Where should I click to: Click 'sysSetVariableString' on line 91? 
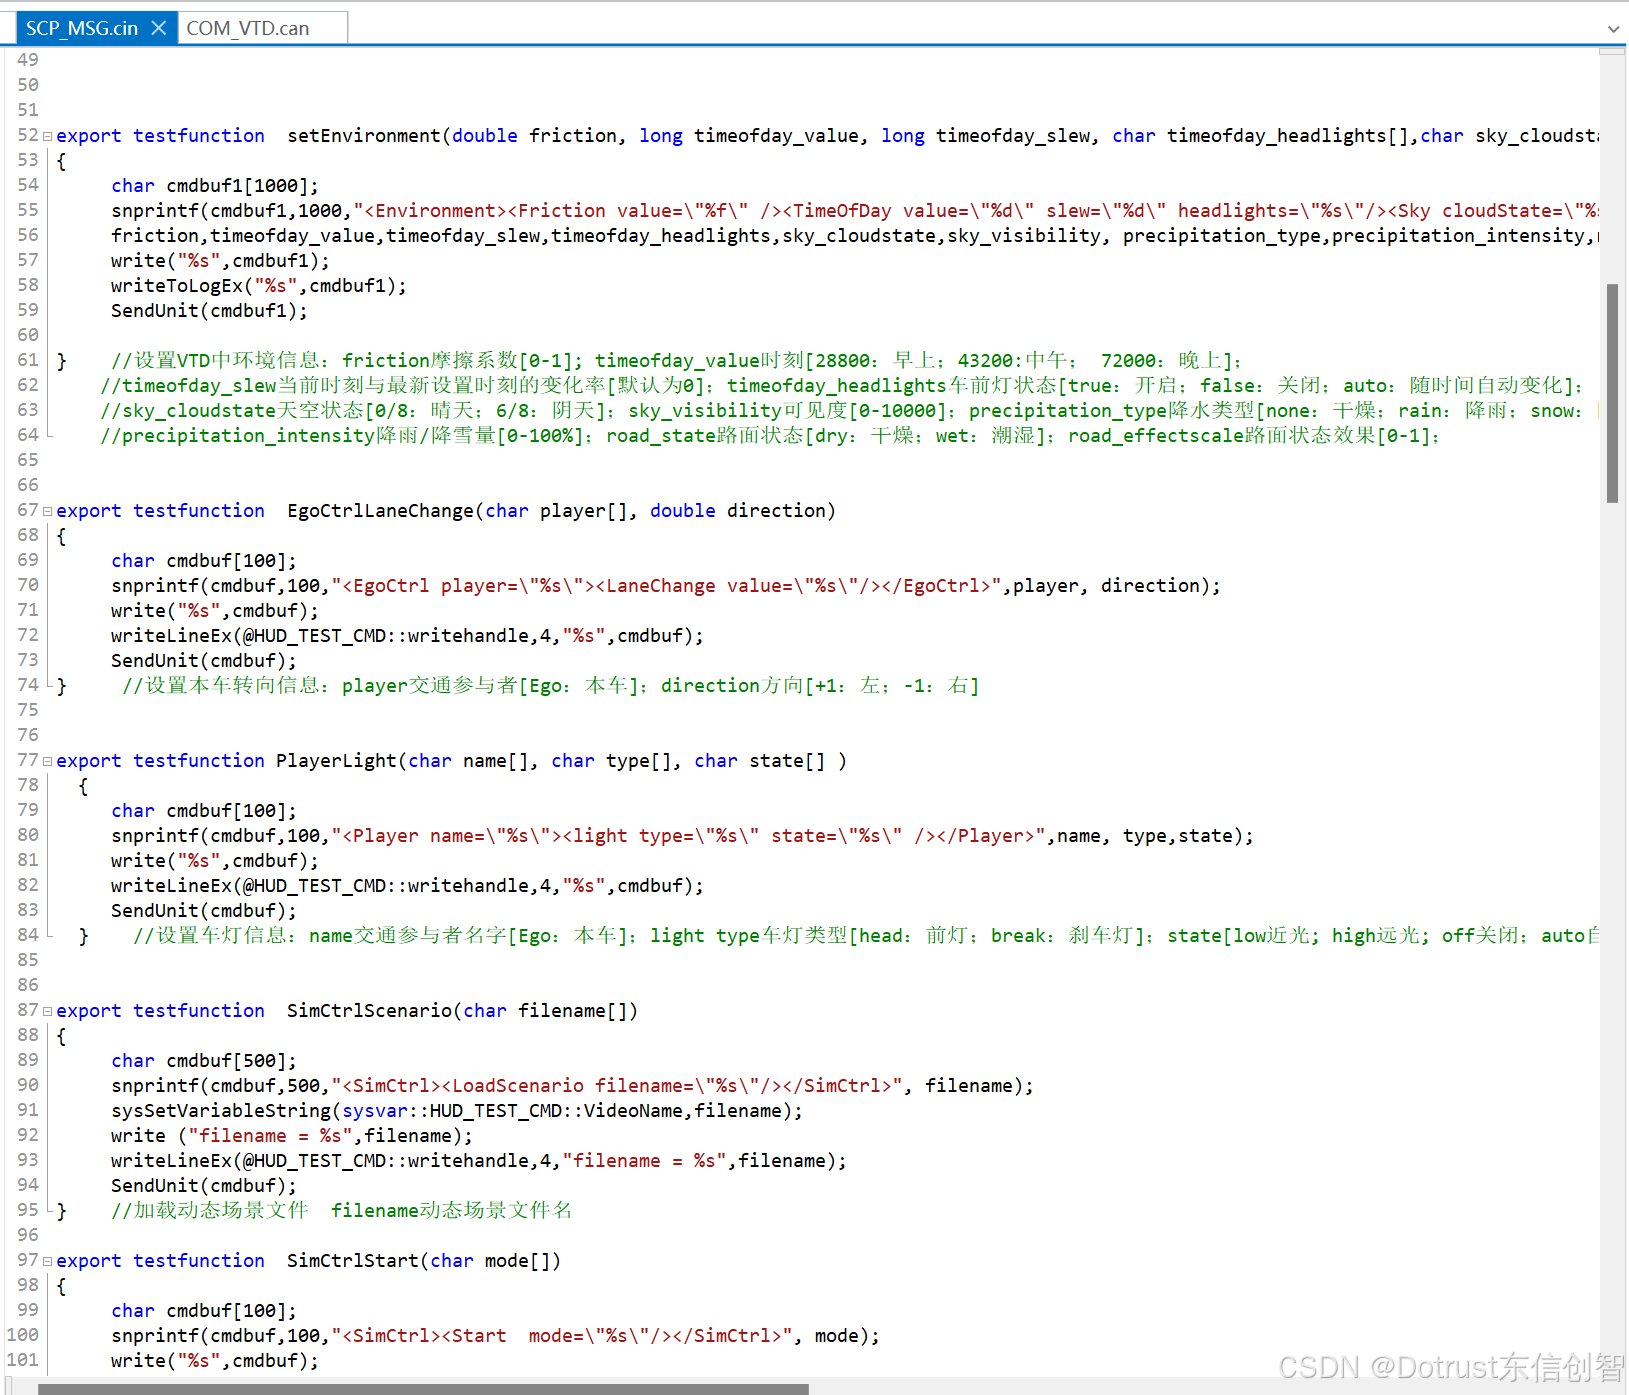click(x=457, y=1110)
